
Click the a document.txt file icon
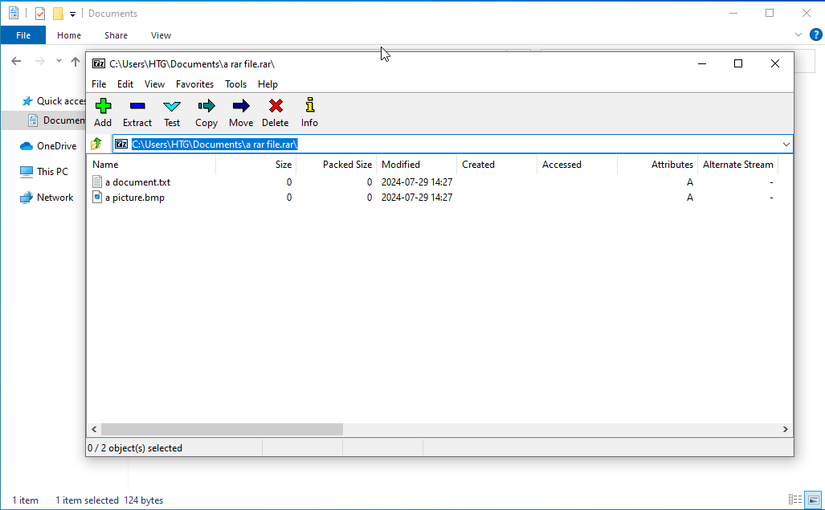[97, 182]
